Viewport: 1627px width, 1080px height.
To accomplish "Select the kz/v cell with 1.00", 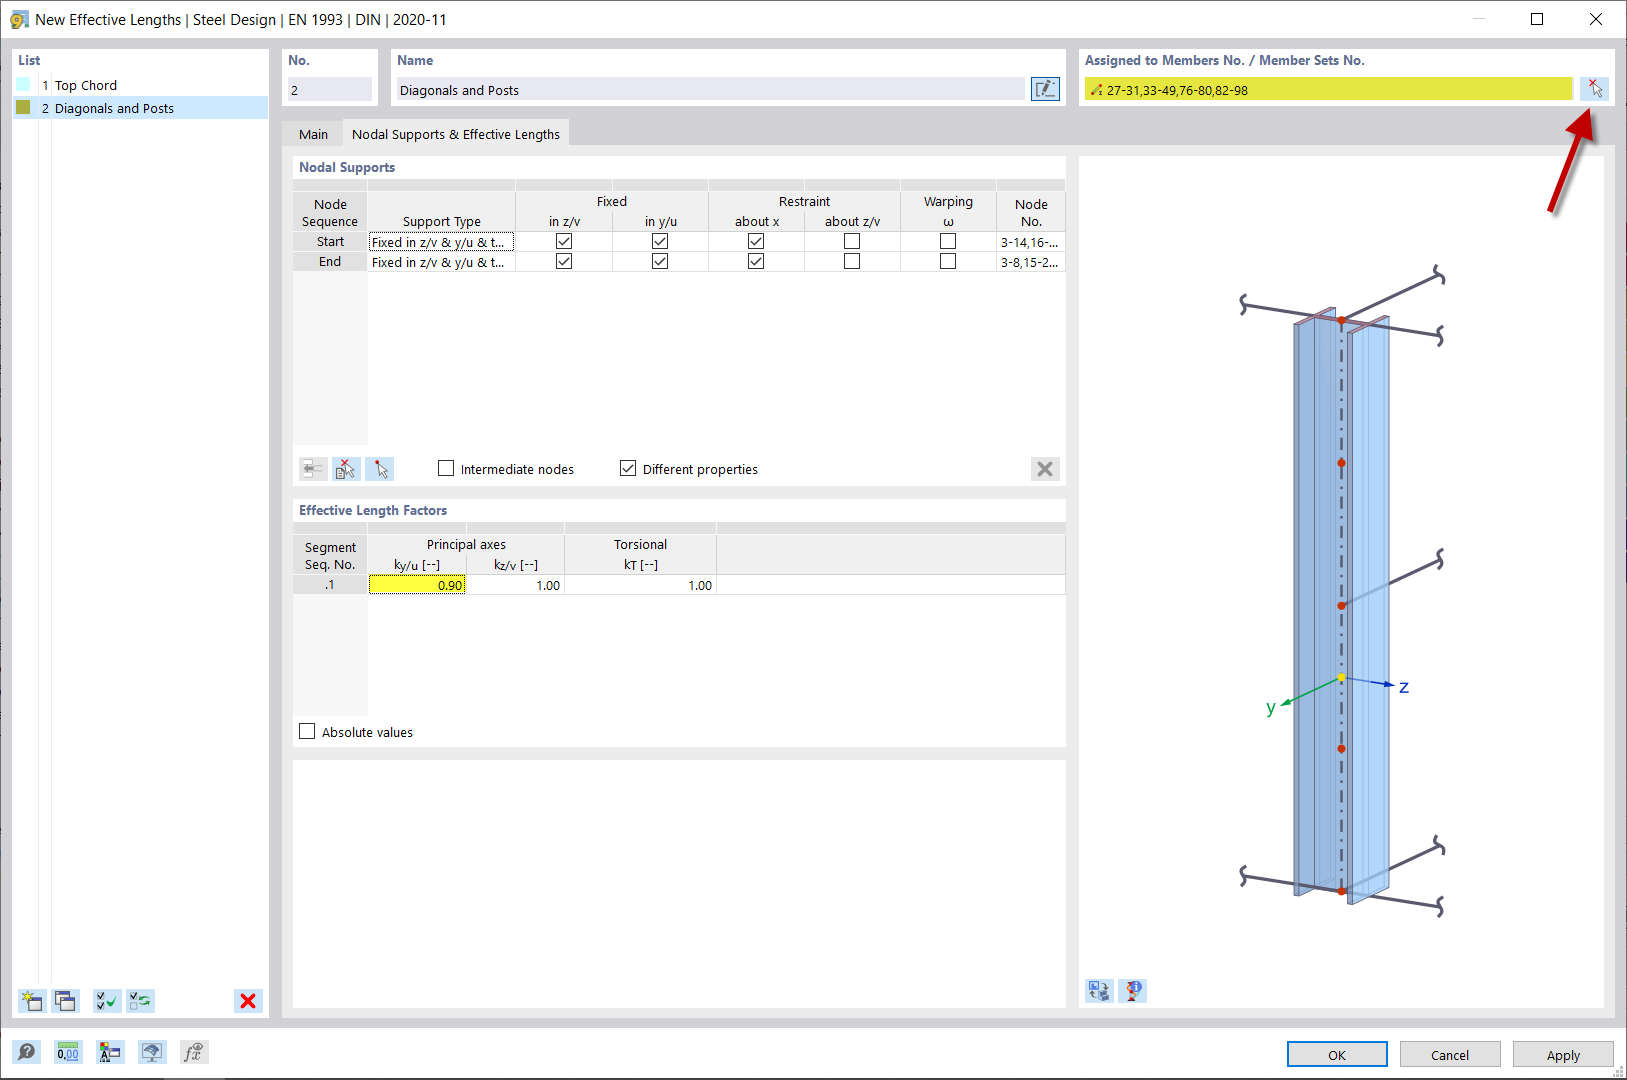I will tap(515, 585).
